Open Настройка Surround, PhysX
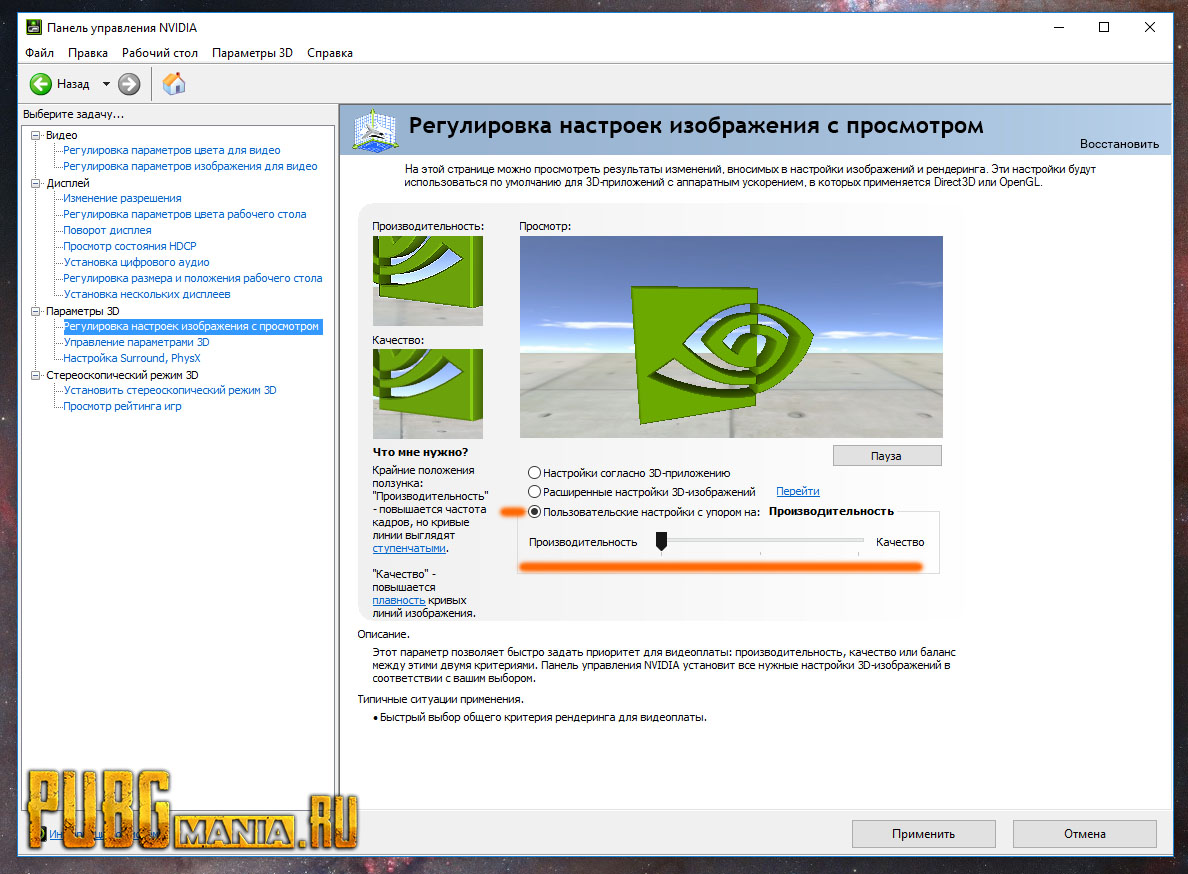Screen dimensions: 1188x874 pyautogui.click(x=132, y=358)
